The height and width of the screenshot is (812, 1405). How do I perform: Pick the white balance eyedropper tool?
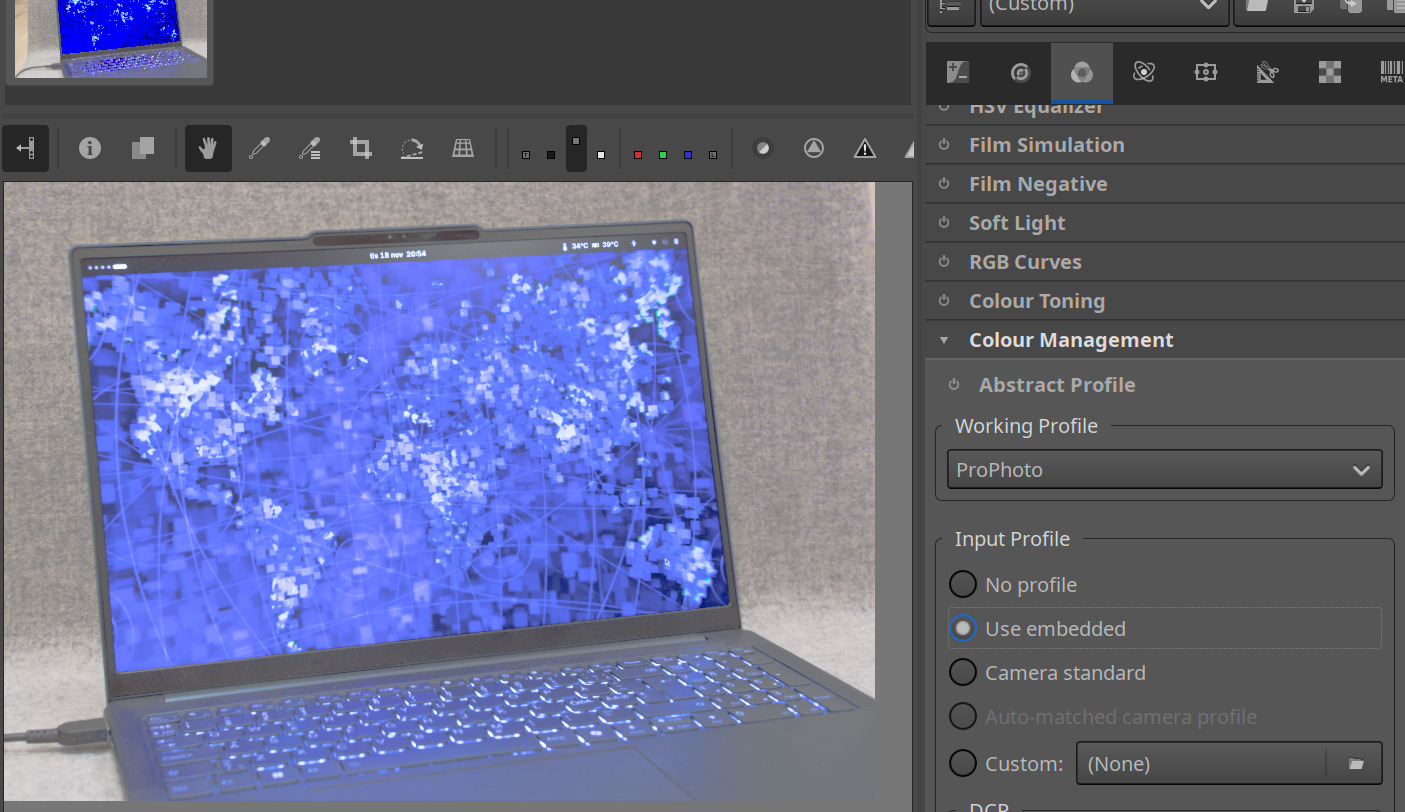click(x=259, y=149)
